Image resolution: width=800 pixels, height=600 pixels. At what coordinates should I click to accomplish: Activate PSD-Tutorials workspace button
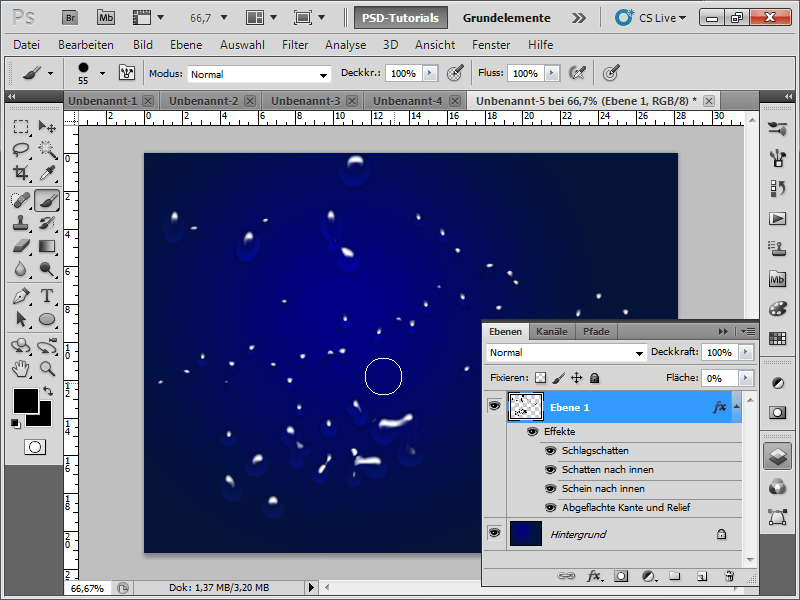401,18
